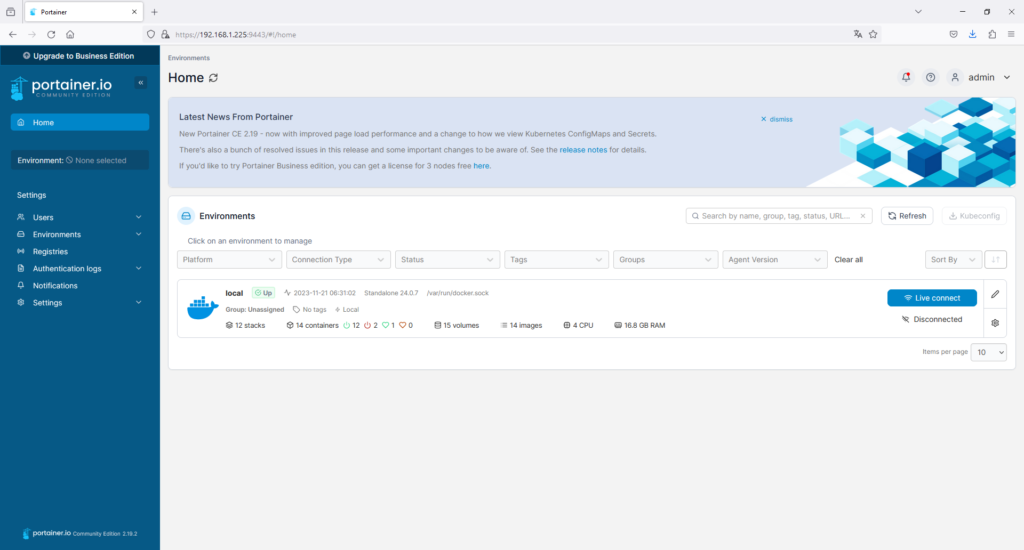Dismiss the Latest News banner

(776, 119)
